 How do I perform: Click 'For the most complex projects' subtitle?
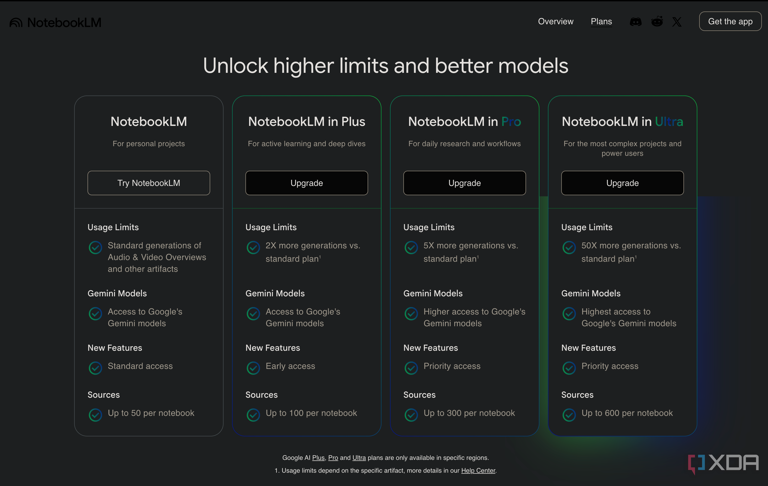[623, 148]
